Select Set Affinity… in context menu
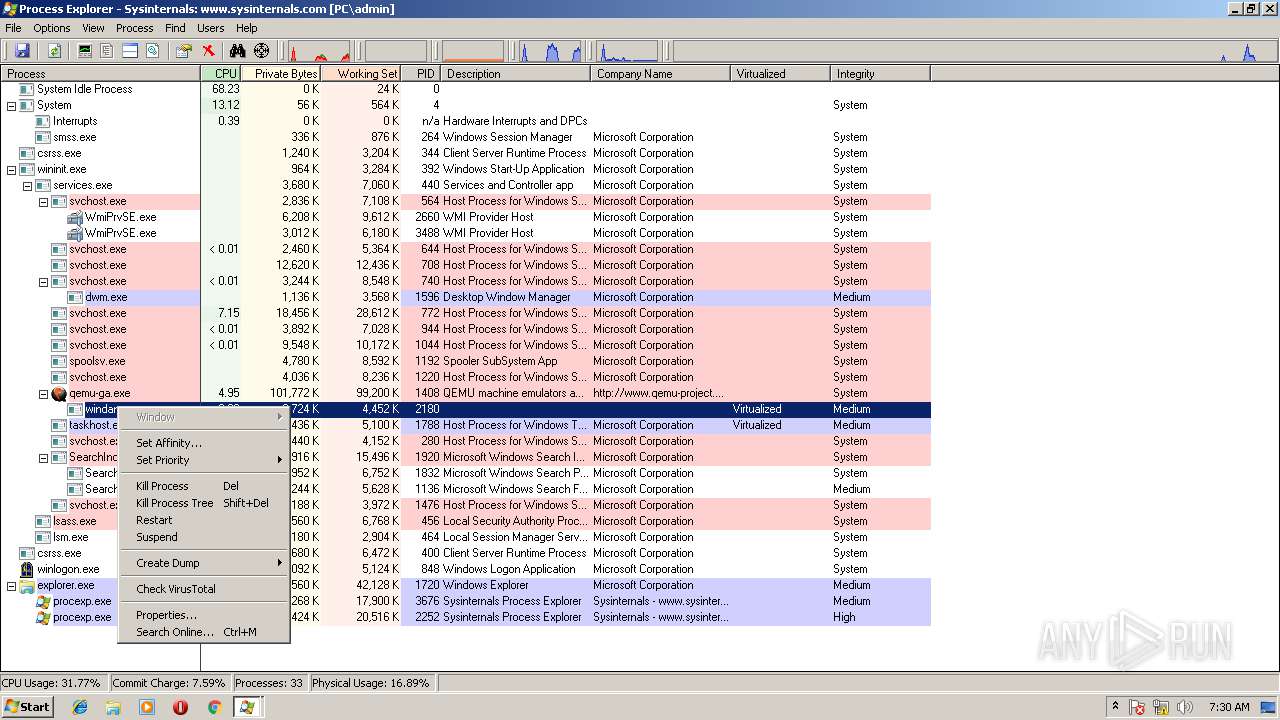Screen dimensions: 1280x720 pyautogui.click(x=204, y=443)
